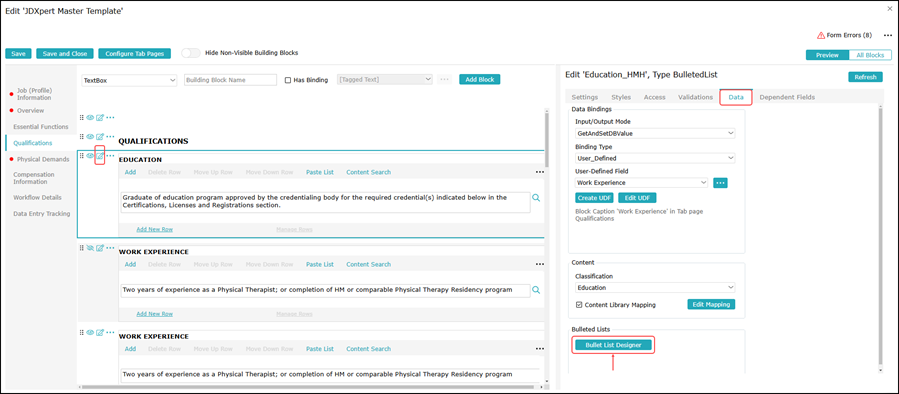Click the Form Errors warning icon
The width and height of the screenshot is (899, 394).
pyautogui.click(x=821, y=35)
